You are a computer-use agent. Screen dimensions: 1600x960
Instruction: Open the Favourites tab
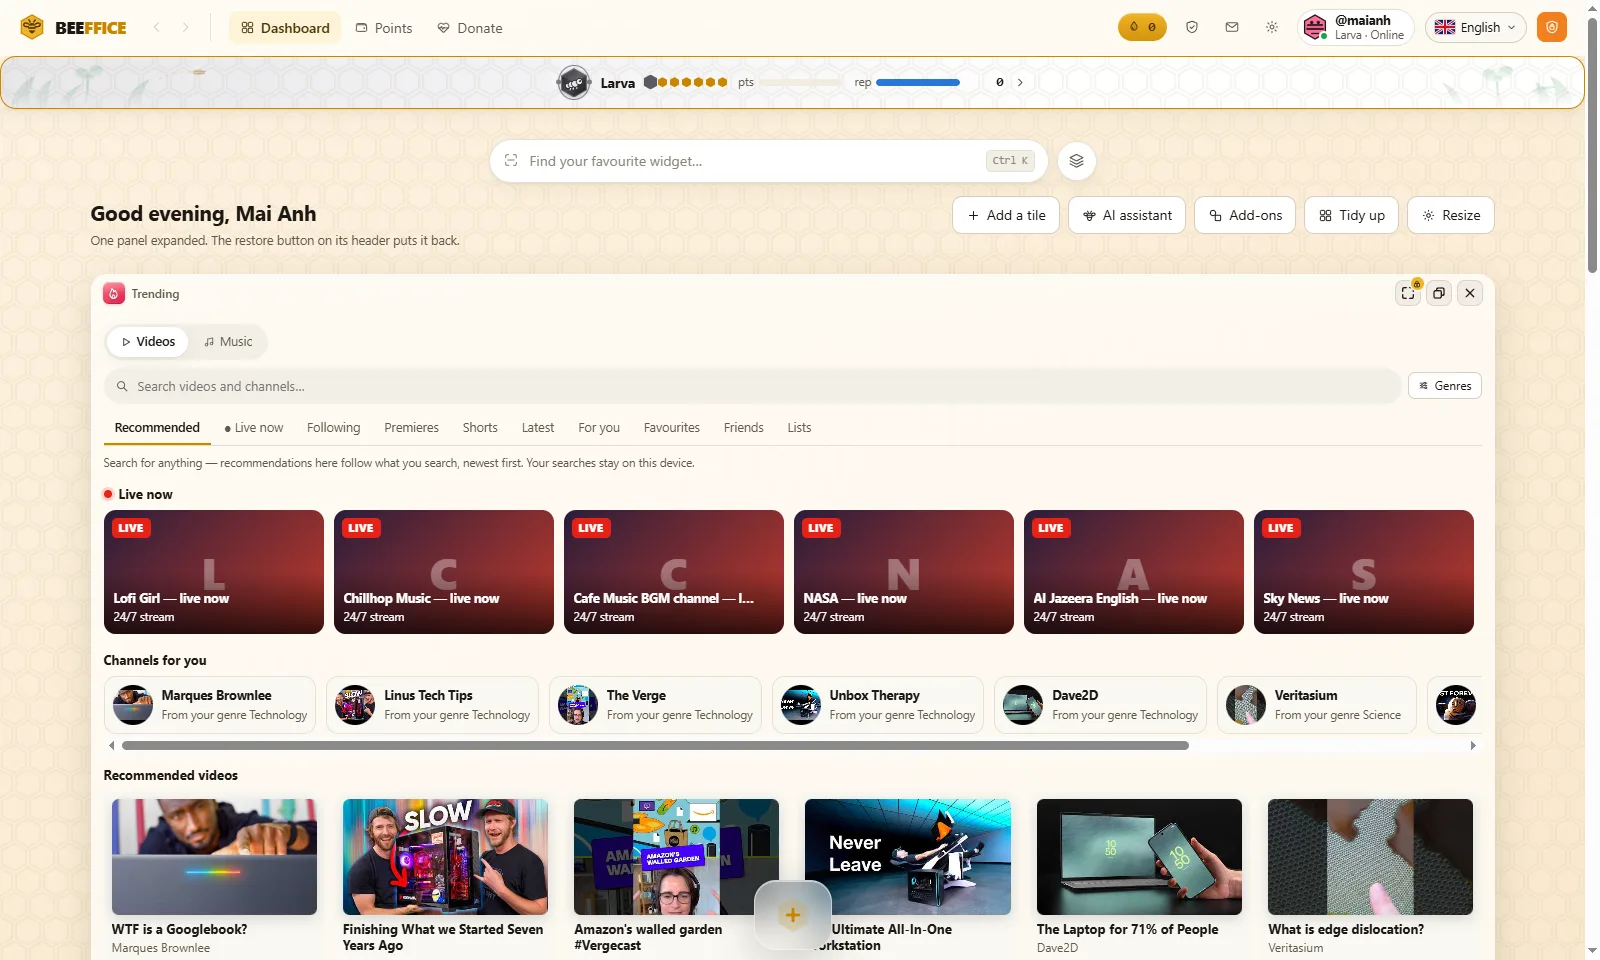pyautogui.click(x=672, y=428)
